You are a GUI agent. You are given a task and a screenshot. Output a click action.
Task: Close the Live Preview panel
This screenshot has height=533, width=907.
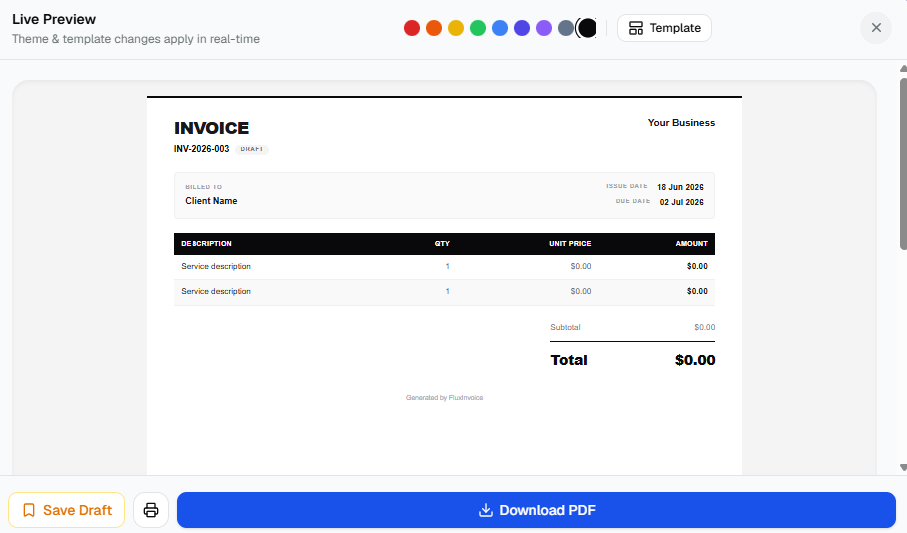876,28
